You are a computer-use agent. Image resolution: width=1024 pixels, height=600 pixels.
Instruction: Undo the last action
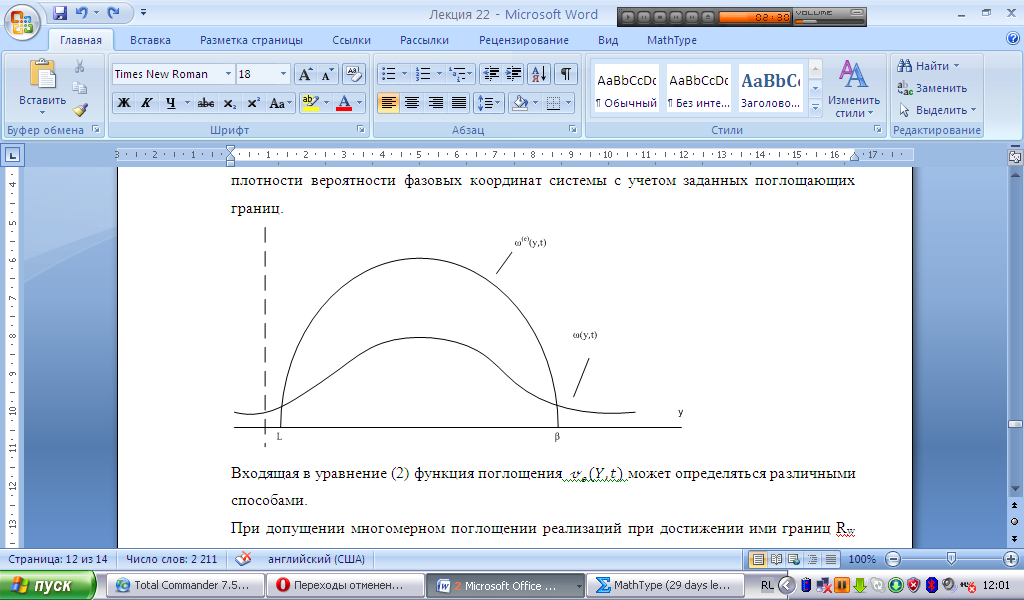82,12
